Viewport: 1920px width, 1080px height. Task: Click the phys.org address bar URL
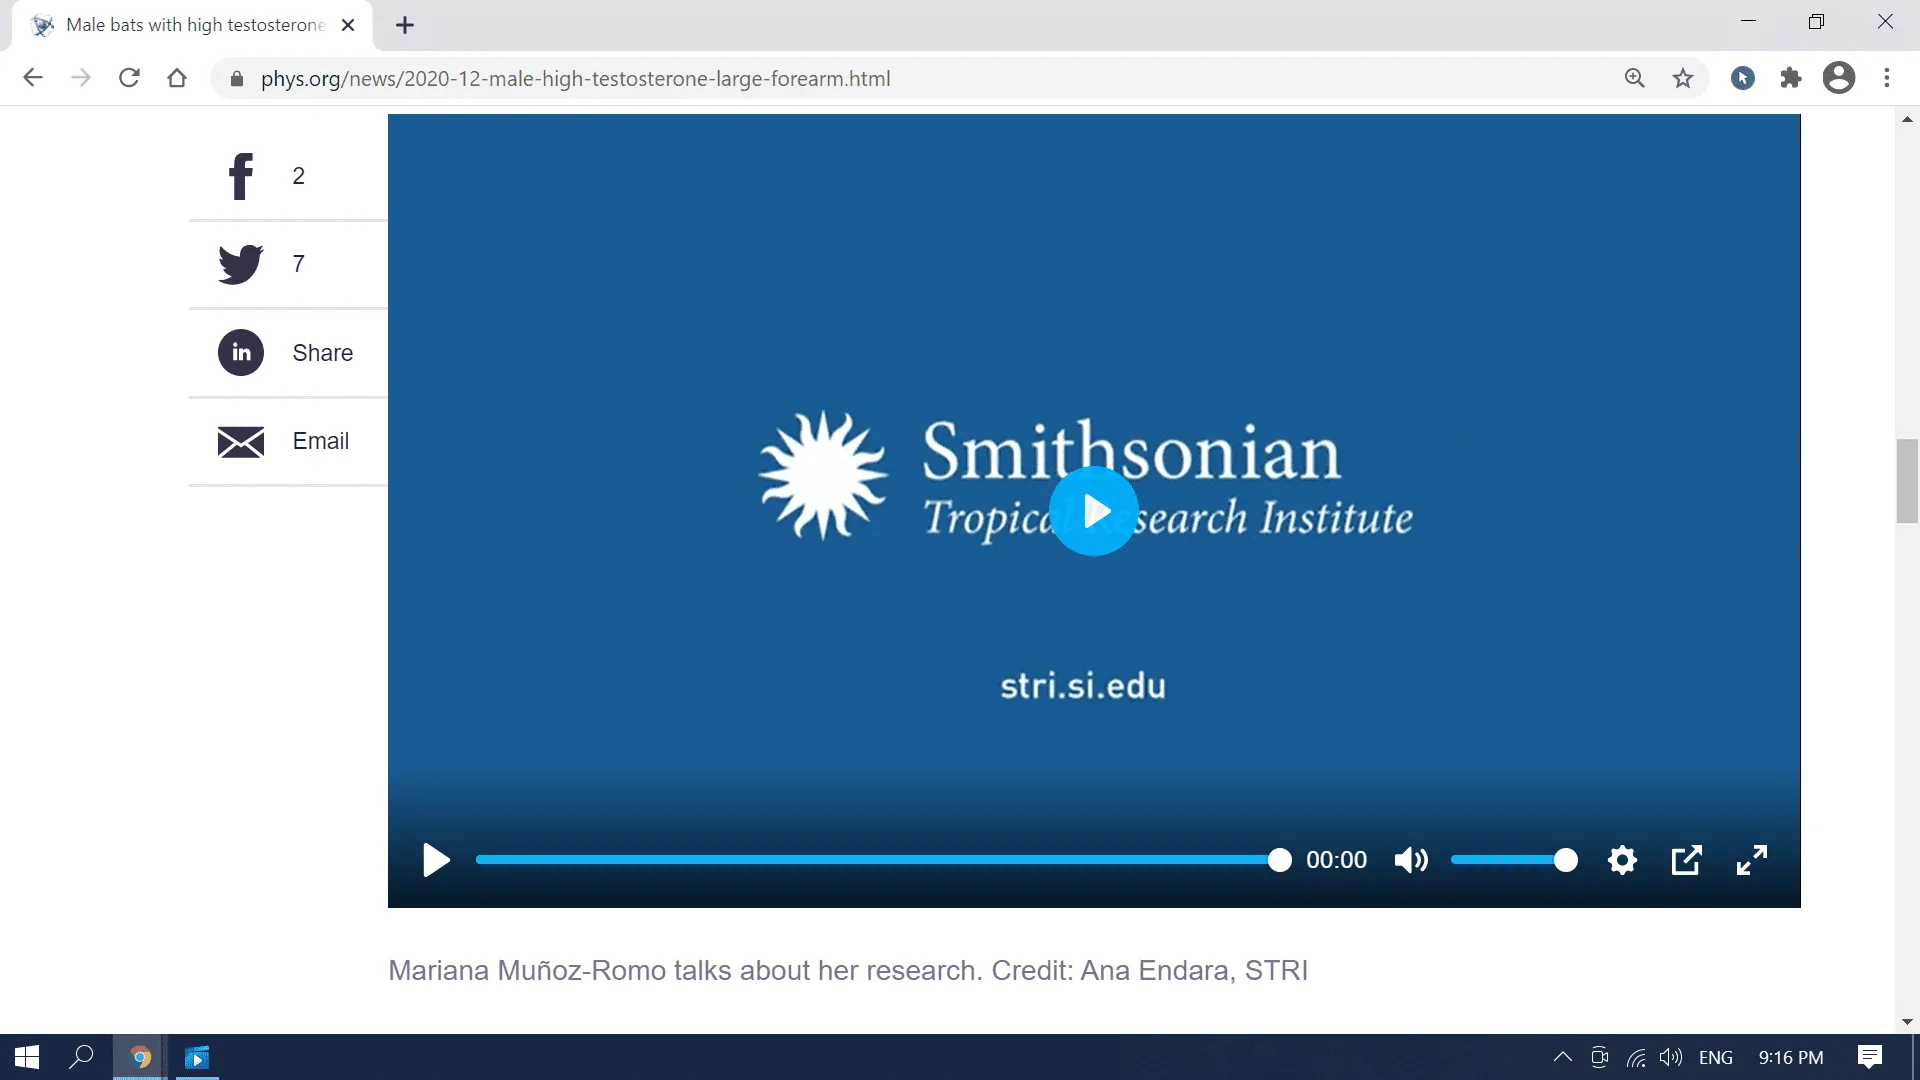click(576, 79)
